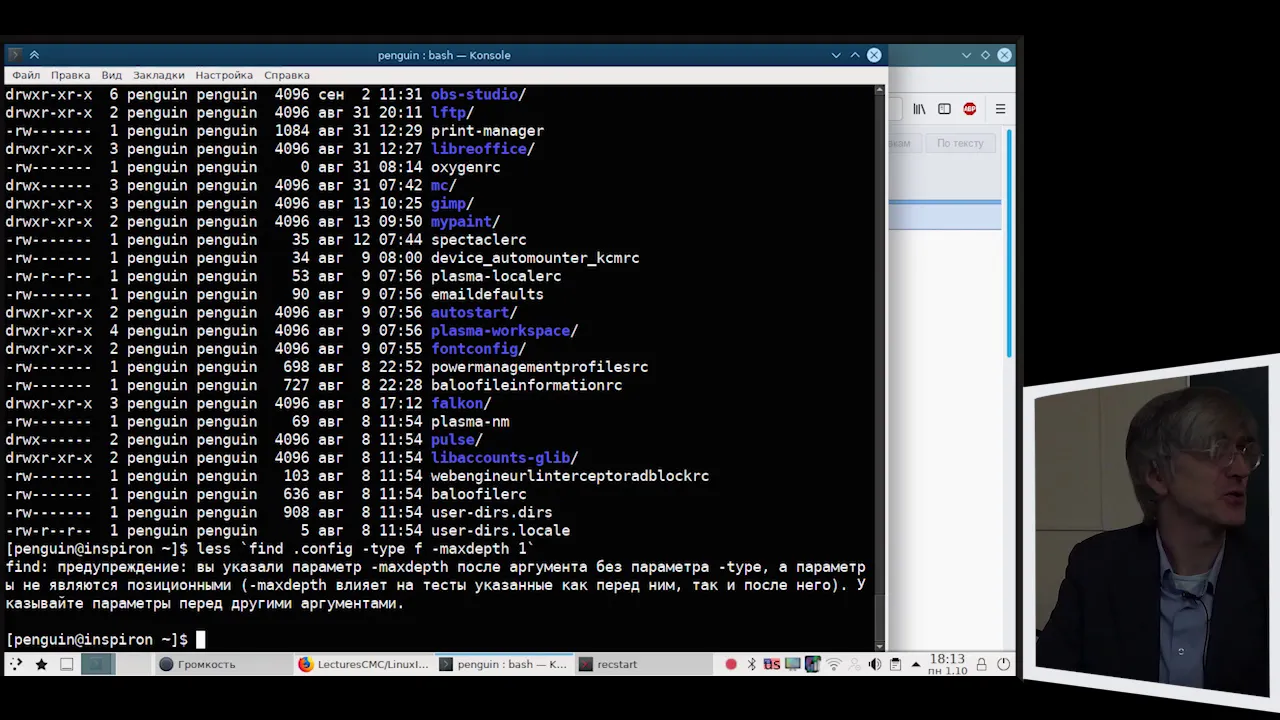Open the Закладки menu
Screen dimensions: 1280x720
158,75
